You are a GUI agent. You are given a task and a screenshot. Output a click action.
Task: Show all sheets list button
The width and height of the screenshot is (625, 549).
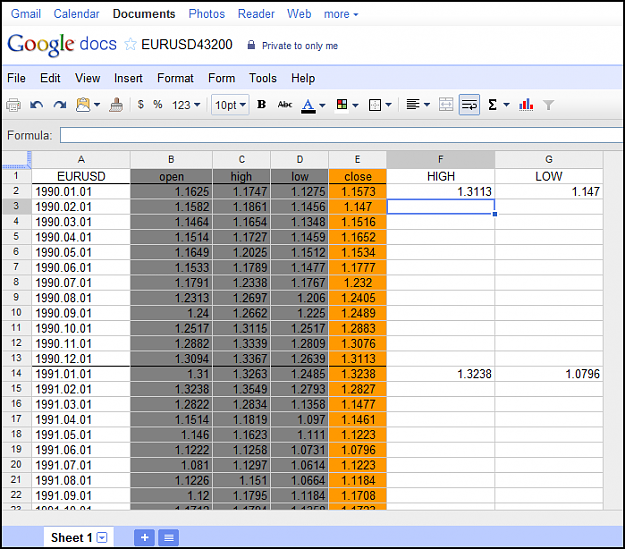click(169, 537)
